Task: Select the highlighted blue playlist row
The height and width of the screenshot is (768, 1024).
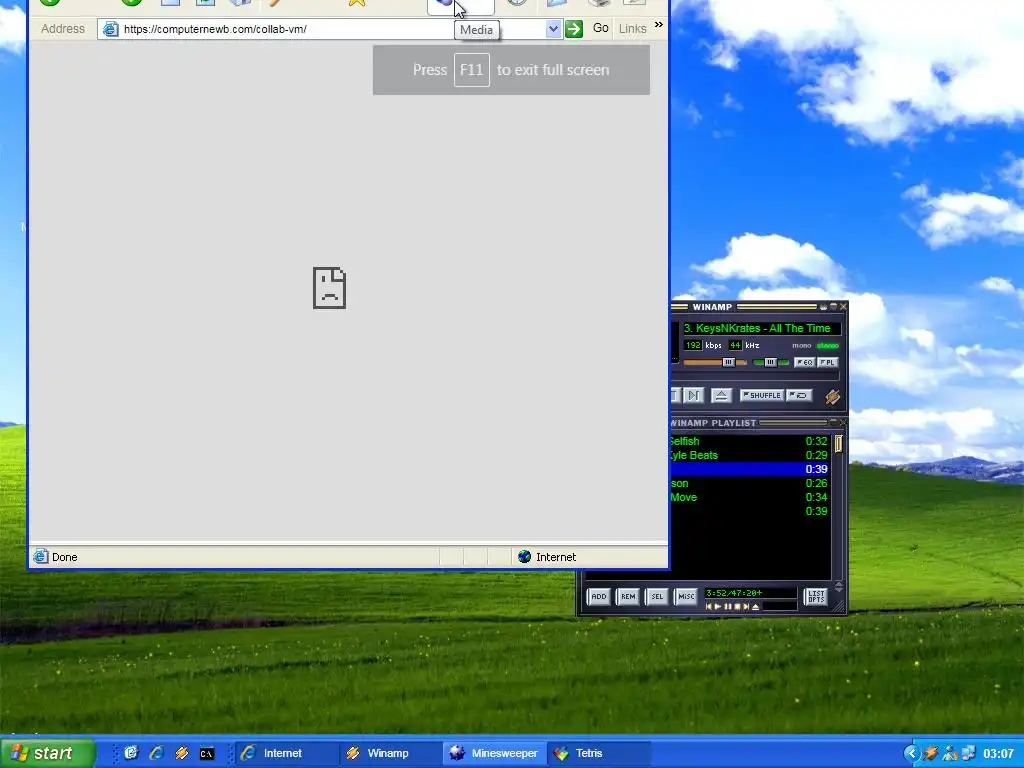Action: click(x=750, y=469)
